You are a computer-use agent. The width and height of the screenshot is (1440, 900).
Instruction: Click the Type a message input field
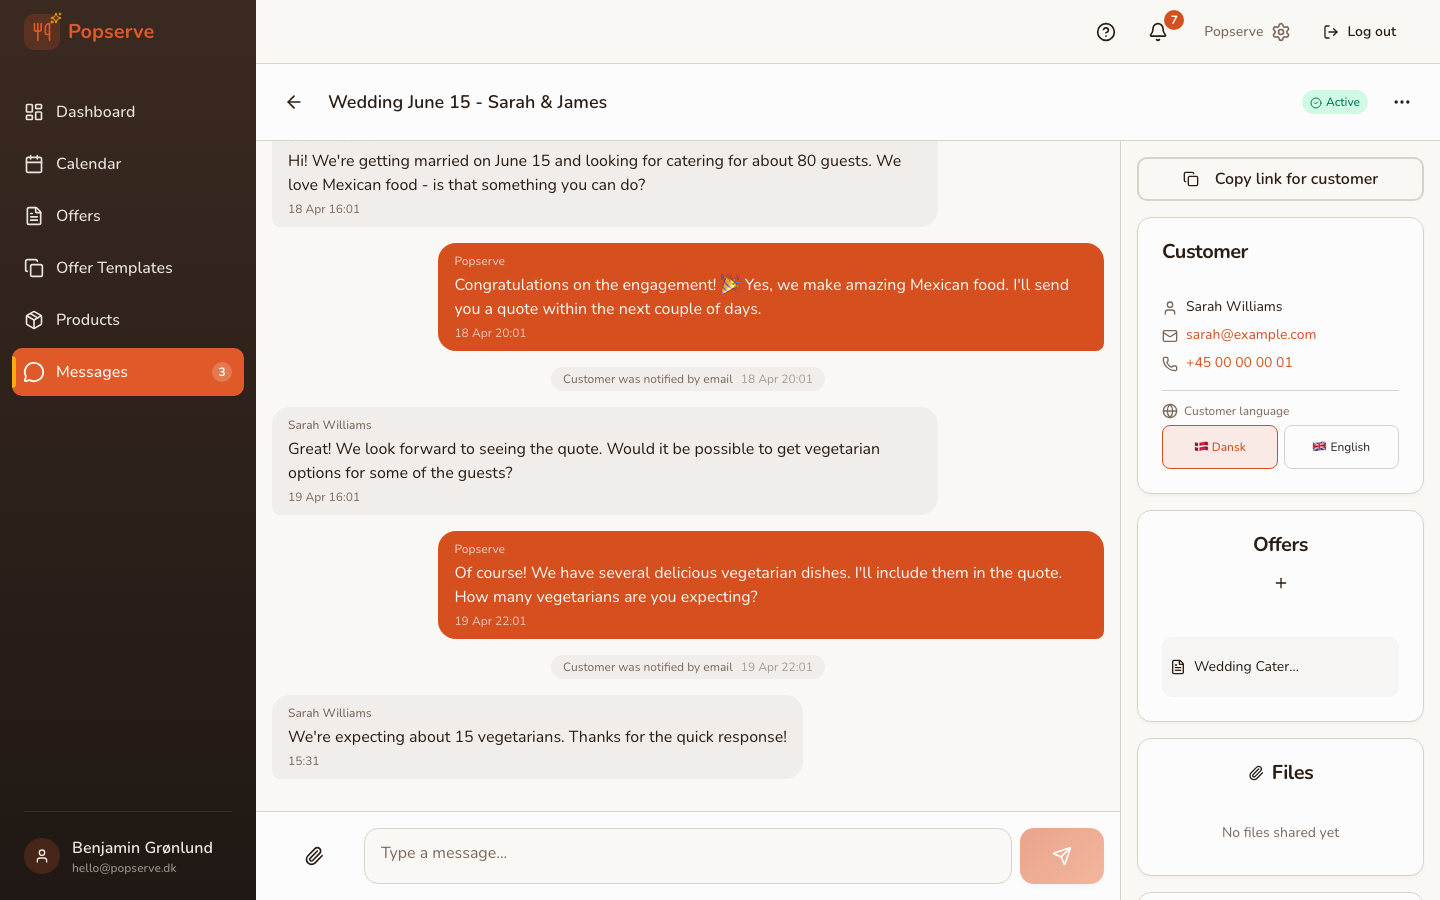687,856
